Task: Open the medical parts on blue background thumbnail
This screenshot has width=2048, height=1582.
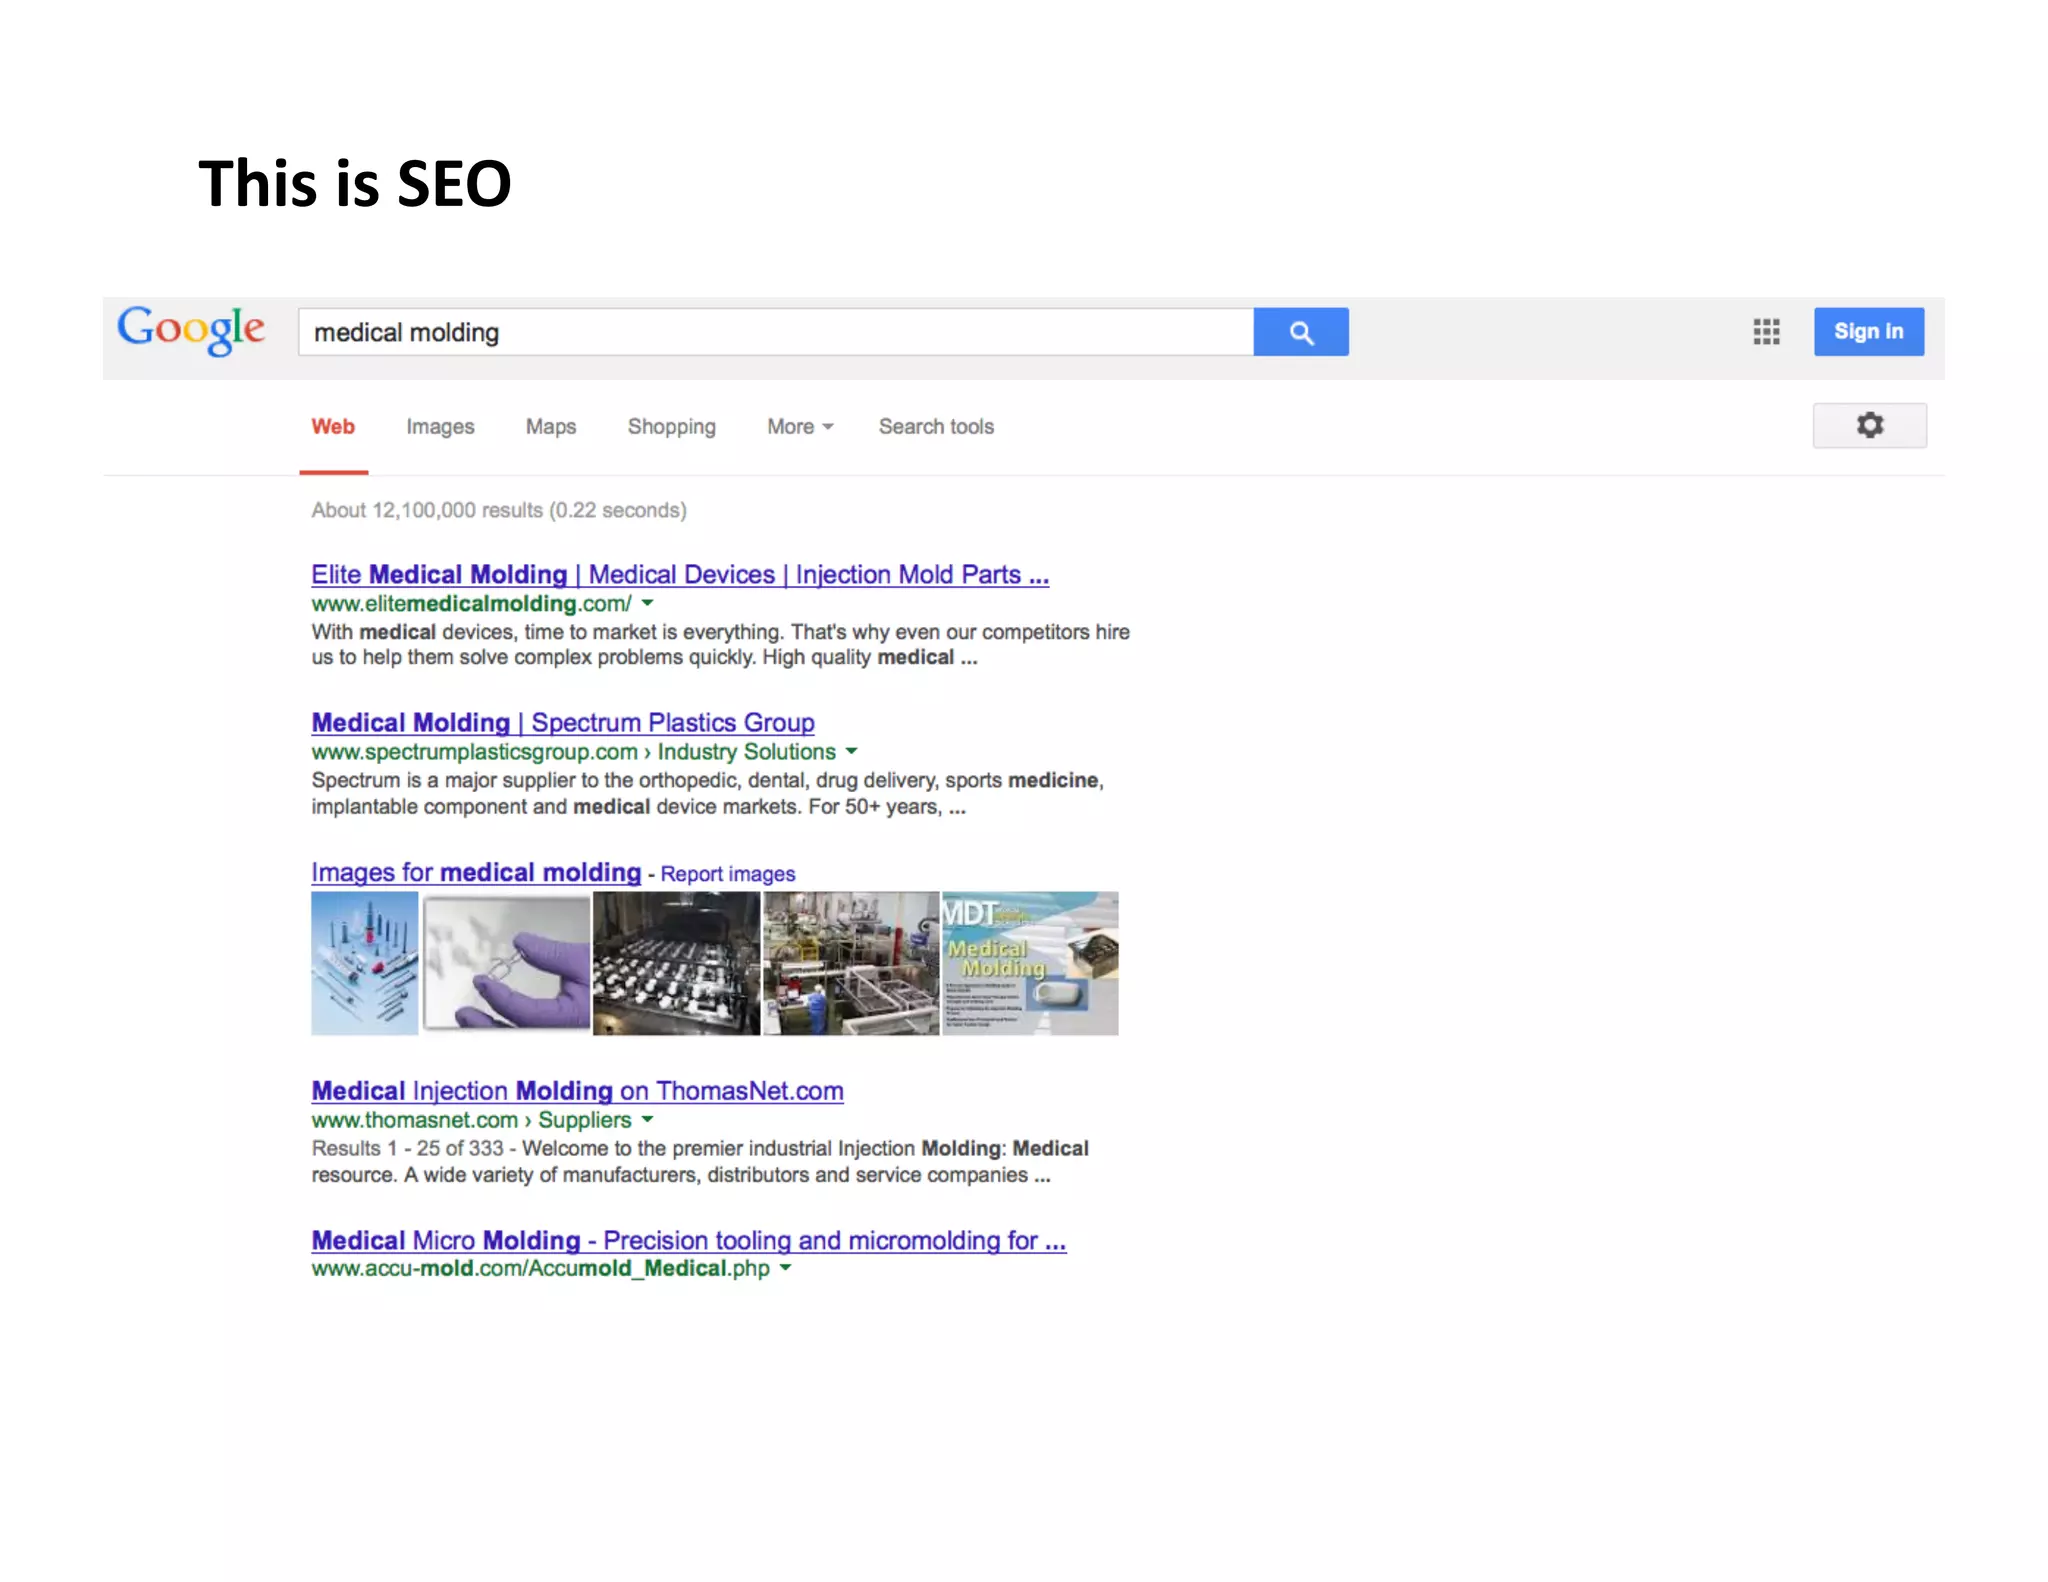Action: point(365,963)
